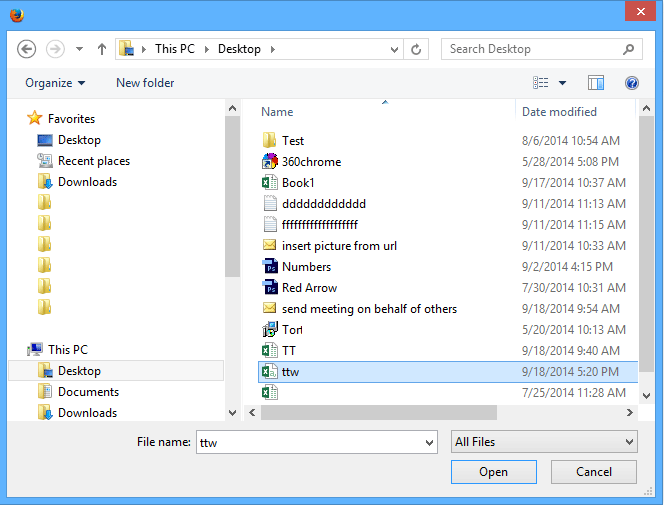Refresh the Desktop folder view

[x=416, y=50]
